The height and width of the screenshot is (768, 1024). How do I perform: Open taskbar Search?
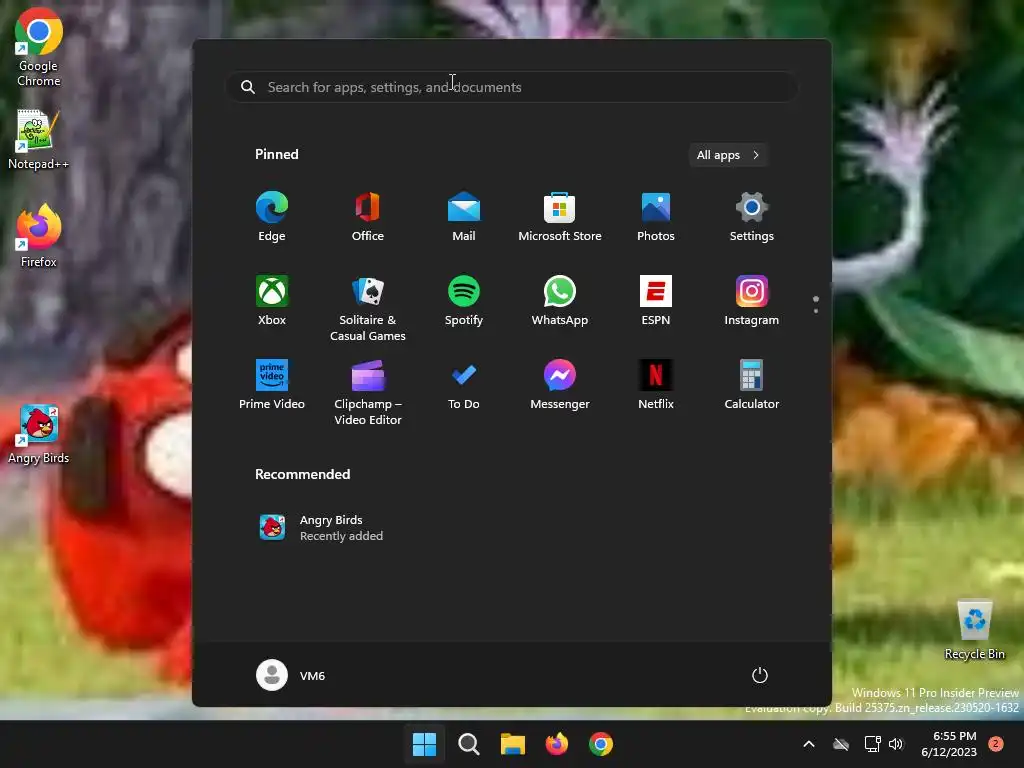[x=469, y=744]
